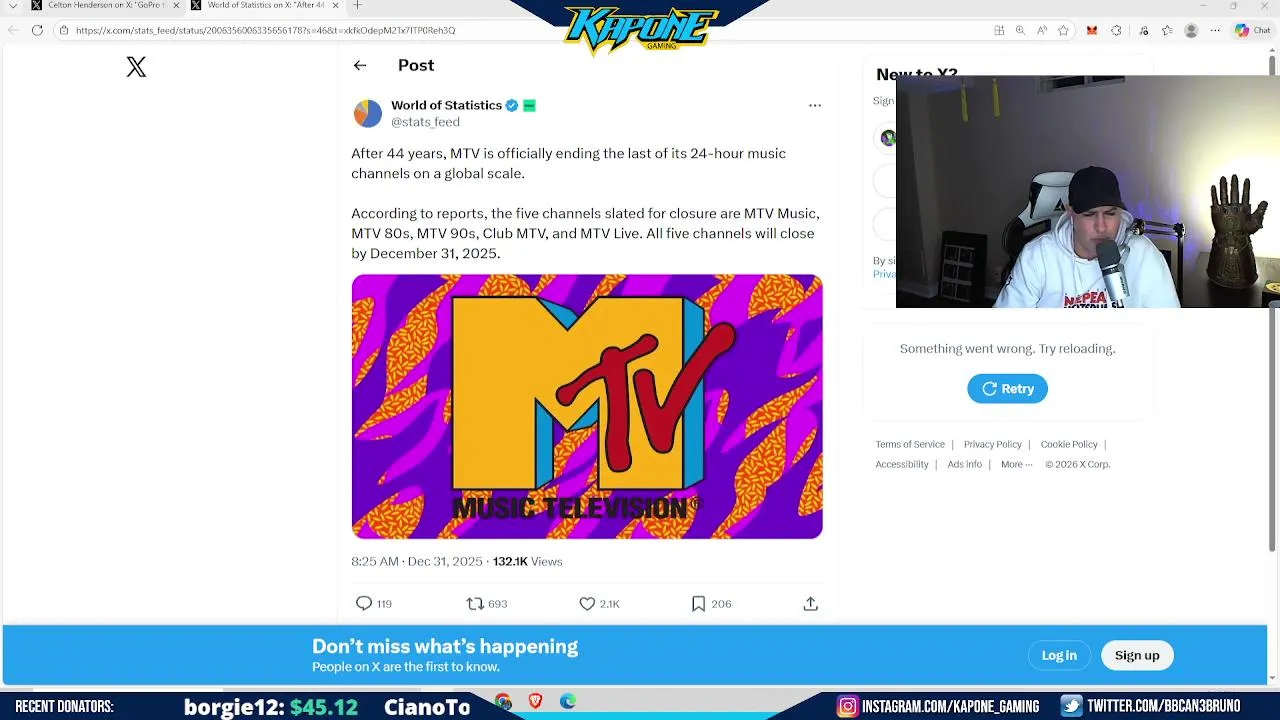Screen dimensions: 1280x720
Task: Click the X logo icon
Action: coord(136,67)
